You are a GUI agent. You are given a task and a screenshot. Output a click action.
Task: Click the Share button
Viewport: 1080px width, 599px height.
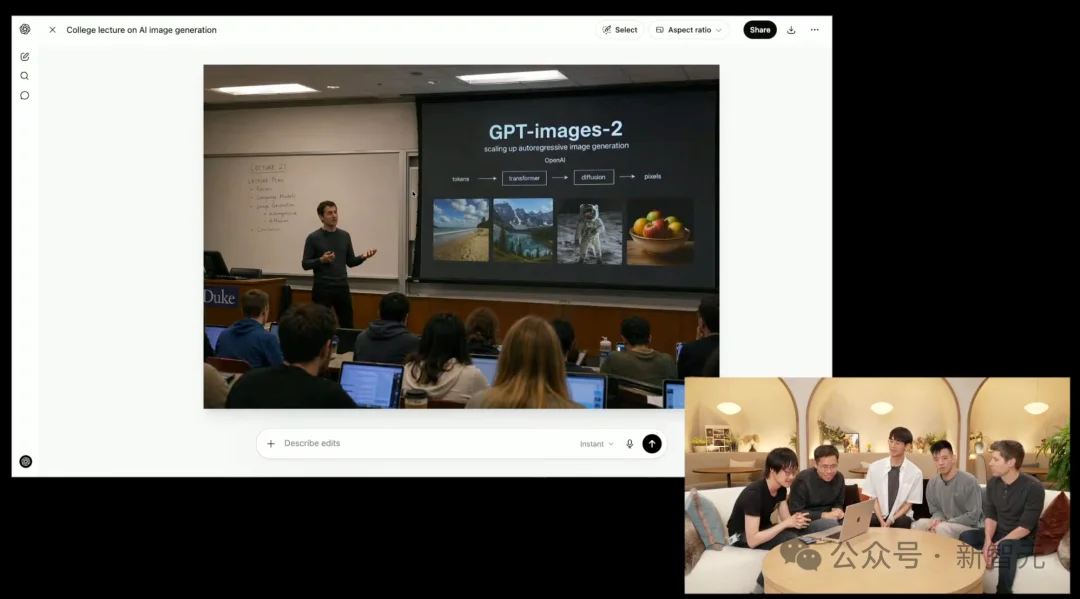point(759,29)
